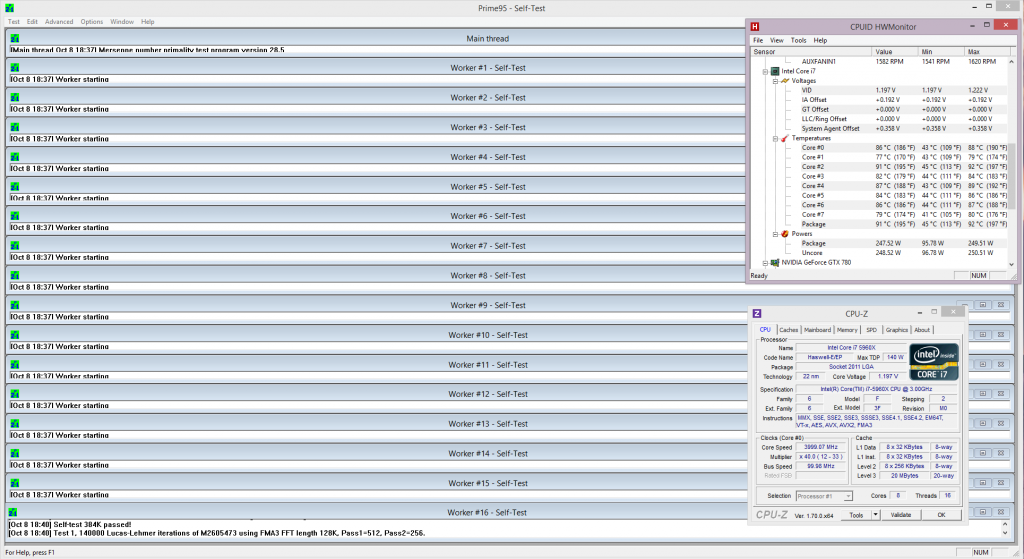Click the Worker #13 window icon
The image size is (1024, 559).
coord(14,424)
